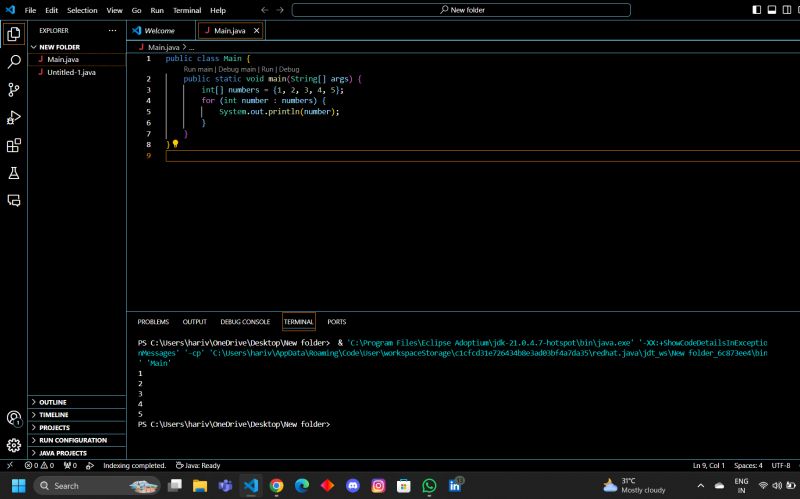The image size is (800, 499).
Task: Click the lightbulb code action icon
Action: [x=175, y=144]
